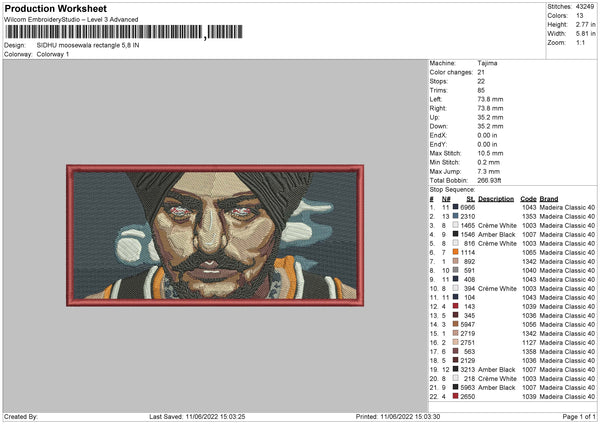Pick the brown swatch in stop 14
Viewport: 600px width, 424px height.
[x=455, y=324]
